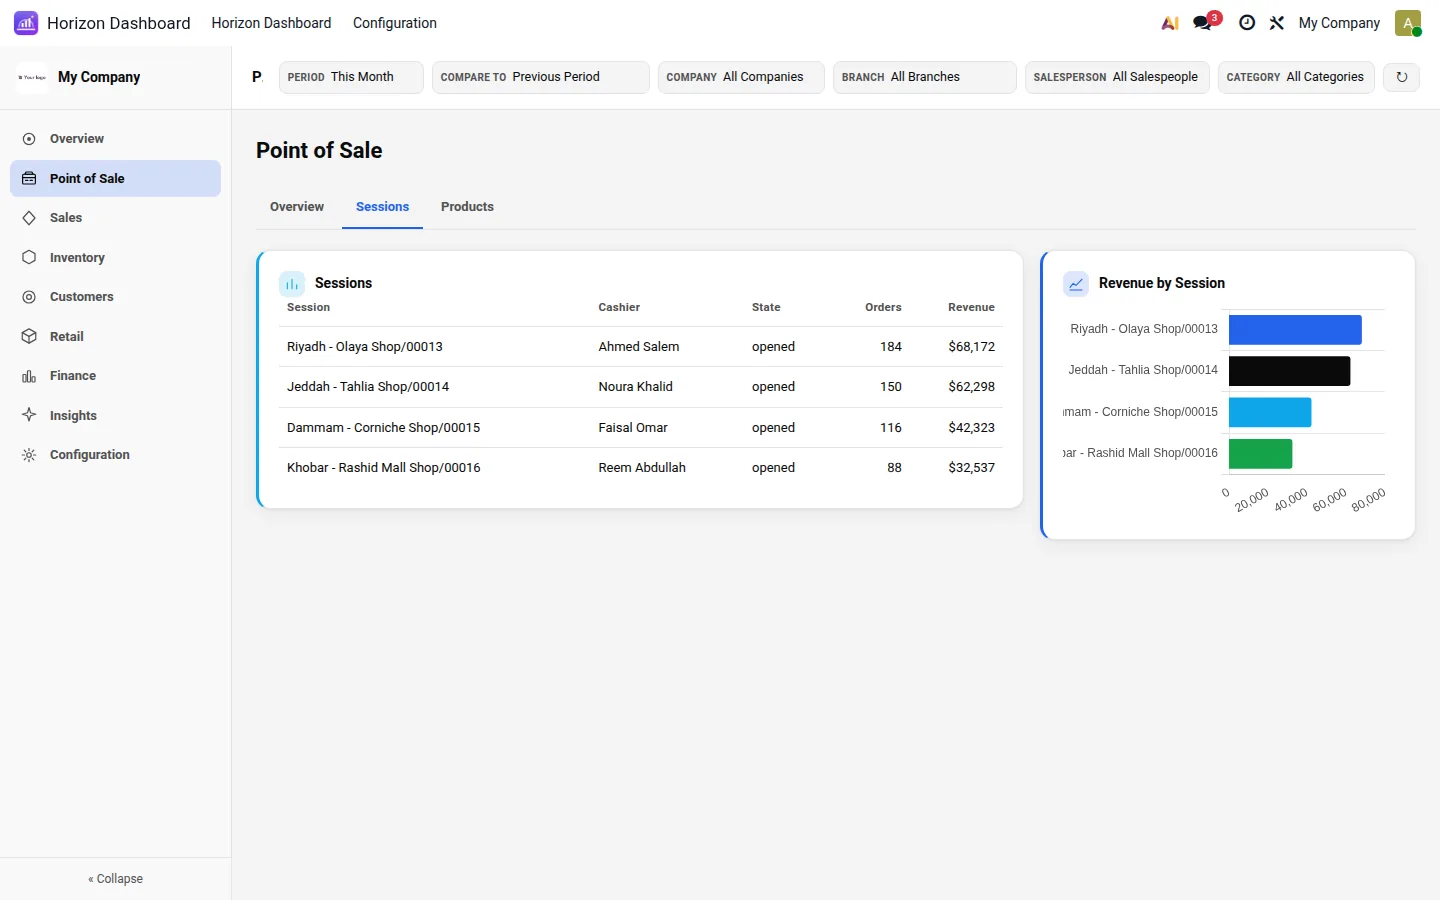
Task: Click the Khobar - Rashid Mall Shop/00016 session
Action: tap(383, 468)
